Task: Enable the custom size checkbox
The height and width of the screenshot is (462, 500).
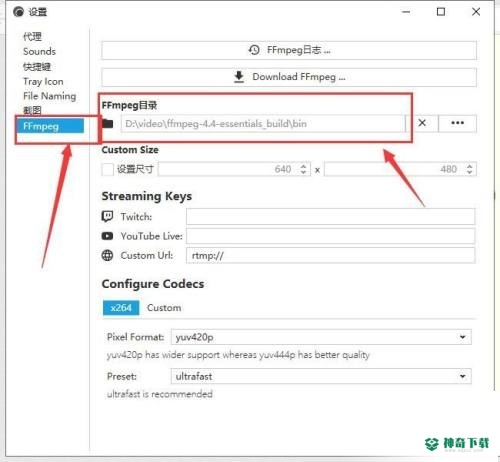Action: [x=108, y=169]
